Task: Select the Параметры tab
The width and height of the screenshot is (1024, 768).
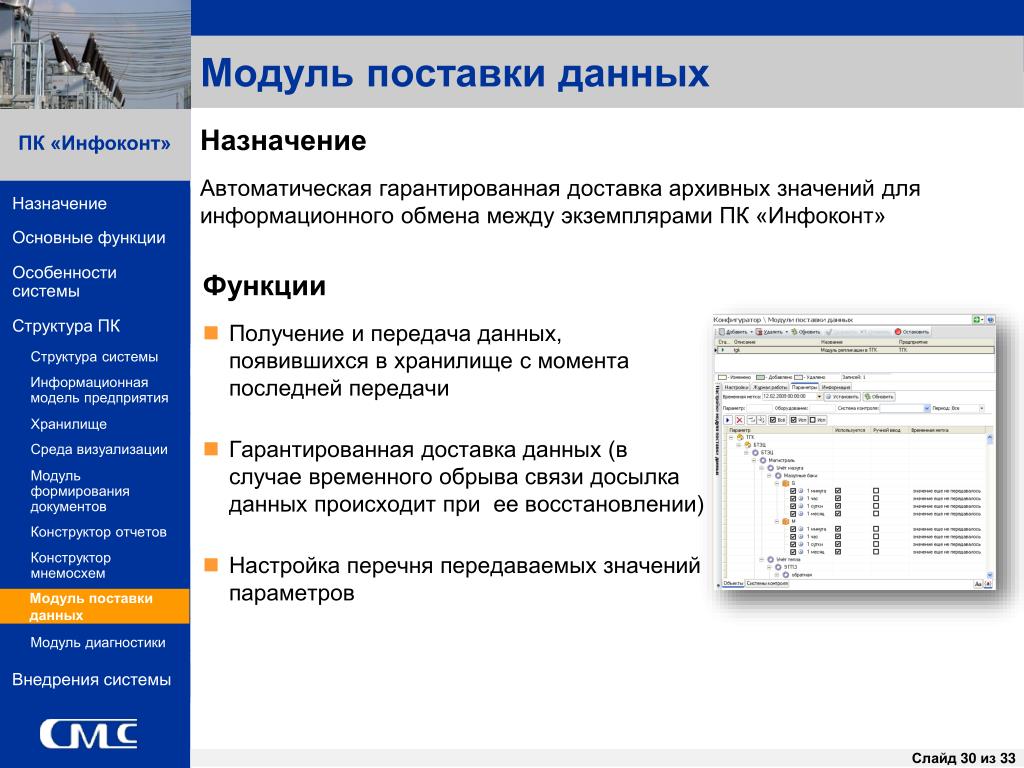Action: [x=805, y=387]
